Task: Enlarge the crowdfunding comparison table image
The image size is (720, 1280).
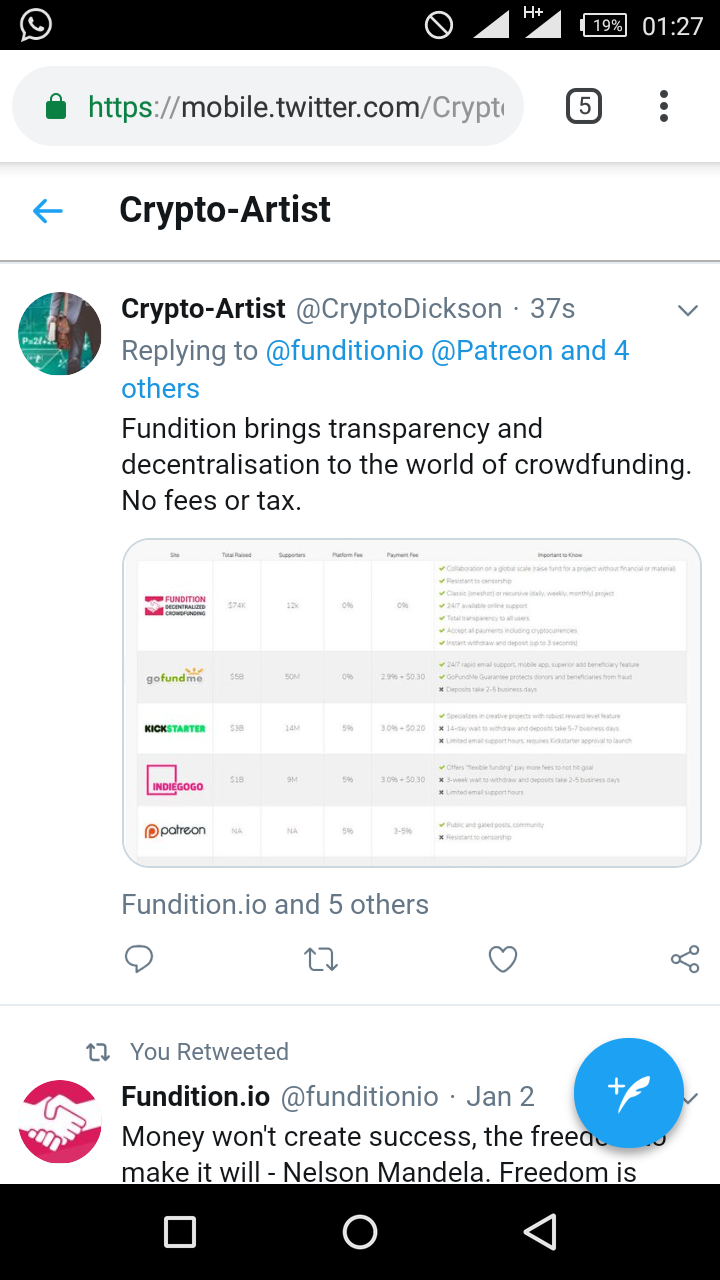Action: pyautogui.click(x=411, y=702)
